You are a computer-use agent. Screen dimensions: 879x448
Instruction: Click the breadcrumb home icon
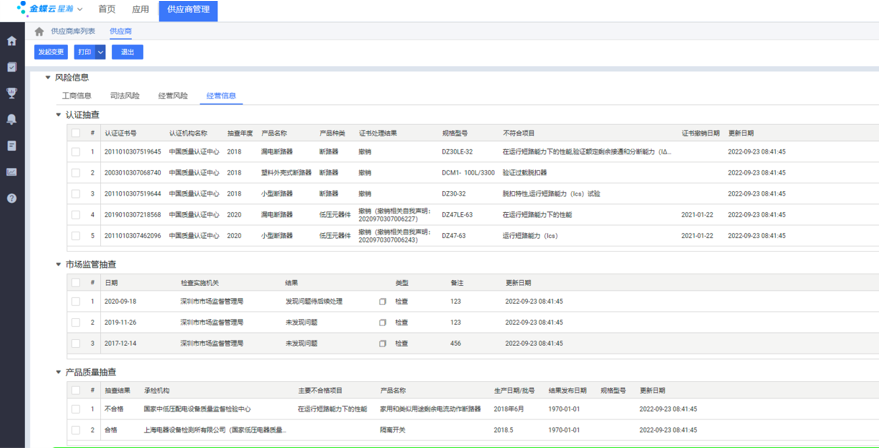tap(39, 32)
